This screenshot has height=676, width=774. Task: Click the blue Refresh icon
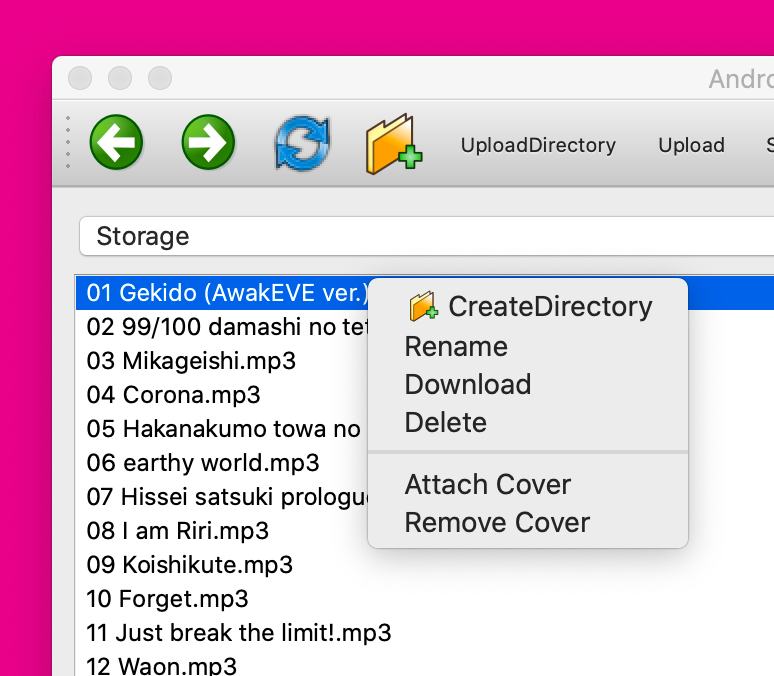[x=302, y=143]
